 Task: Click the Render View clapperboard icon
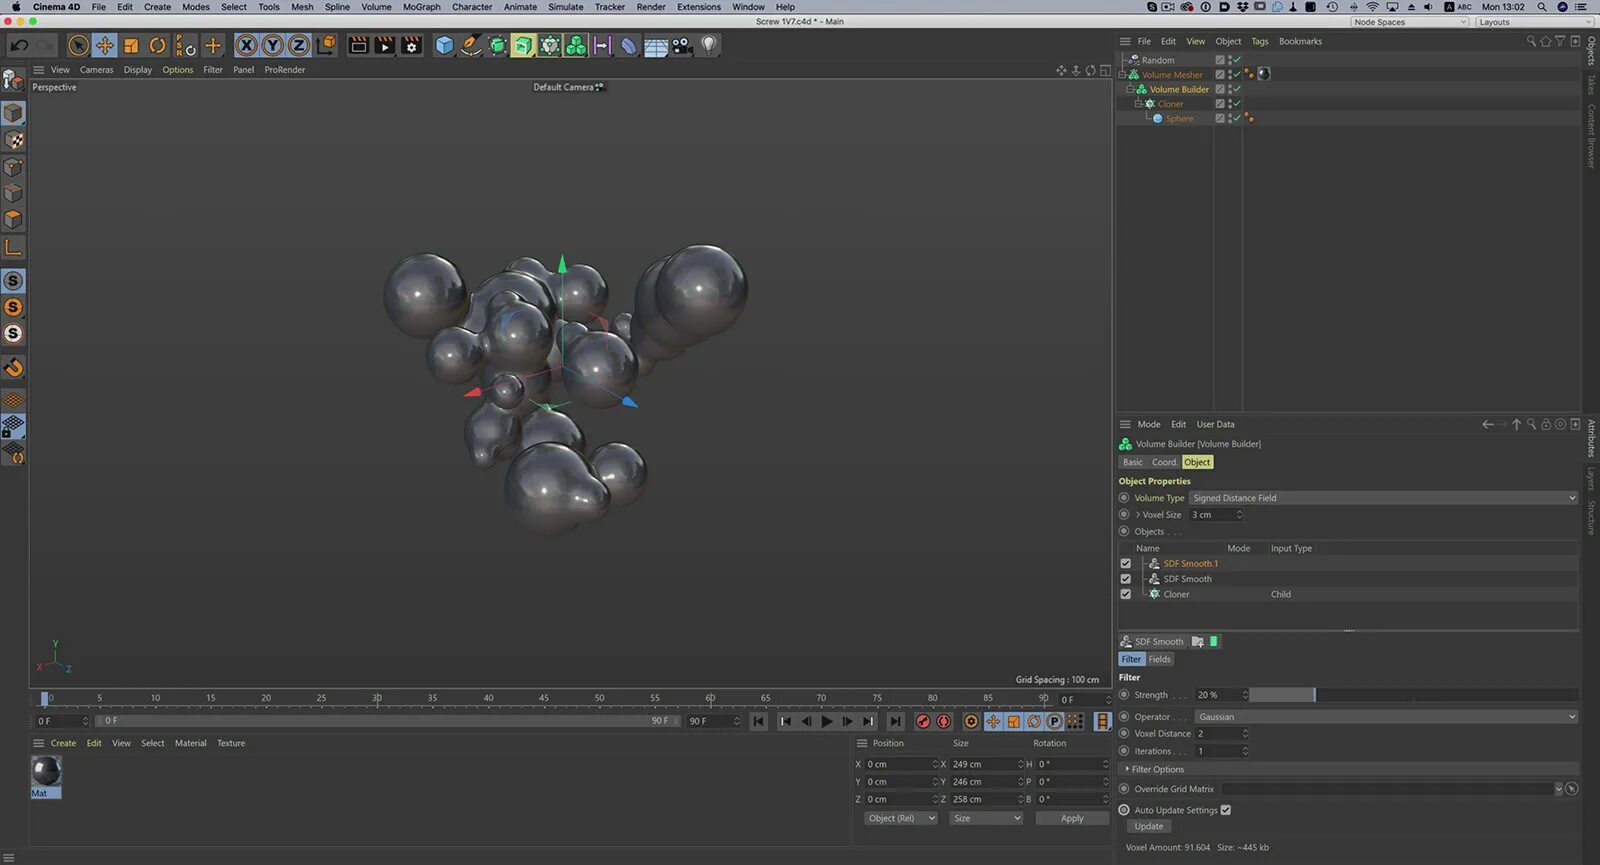tap(358, 46)
